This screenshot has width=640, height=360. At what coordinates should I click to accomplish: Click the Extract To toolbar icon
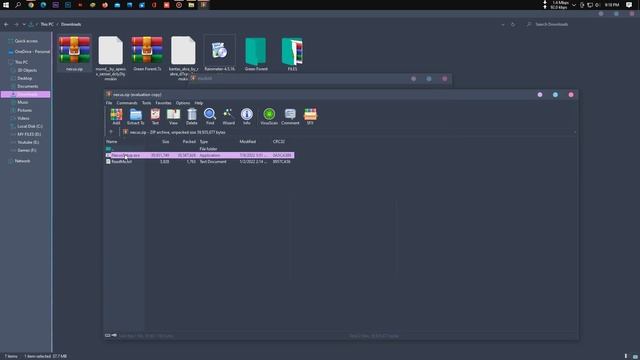[x=136, y=117]
